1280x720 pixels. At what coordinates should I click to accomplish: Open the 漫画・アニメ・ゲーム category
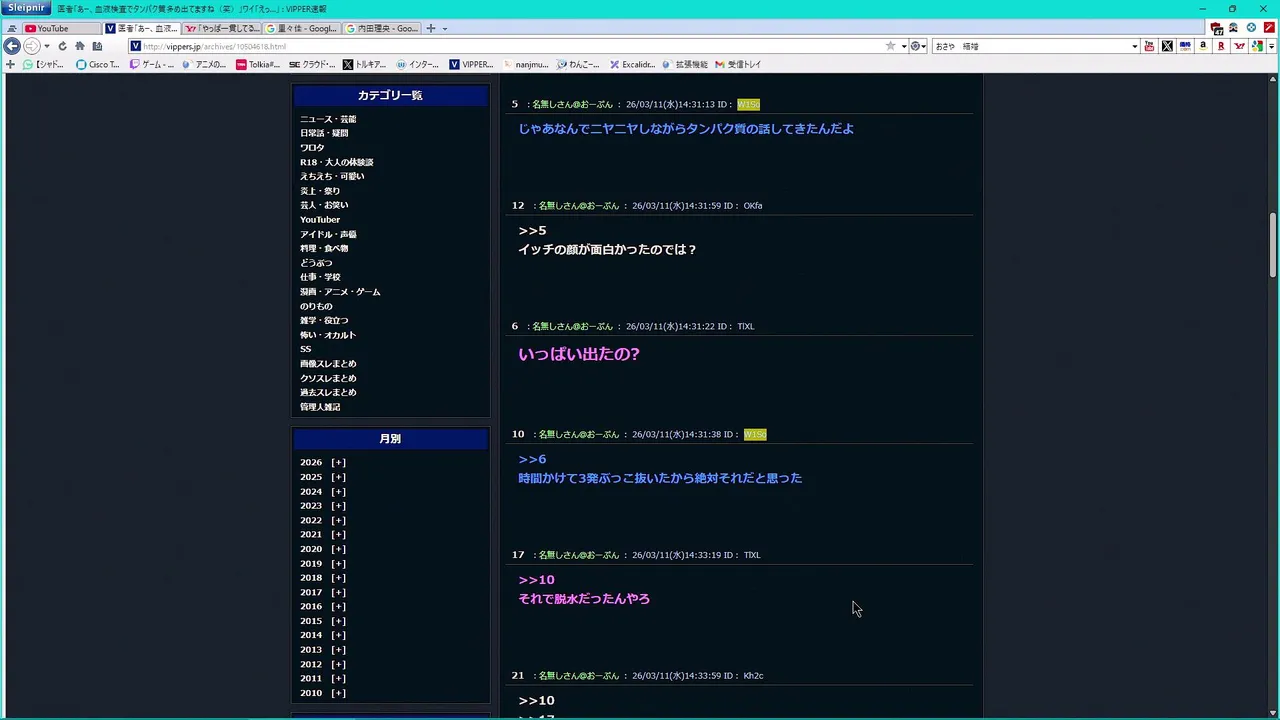tap(340, 292)
